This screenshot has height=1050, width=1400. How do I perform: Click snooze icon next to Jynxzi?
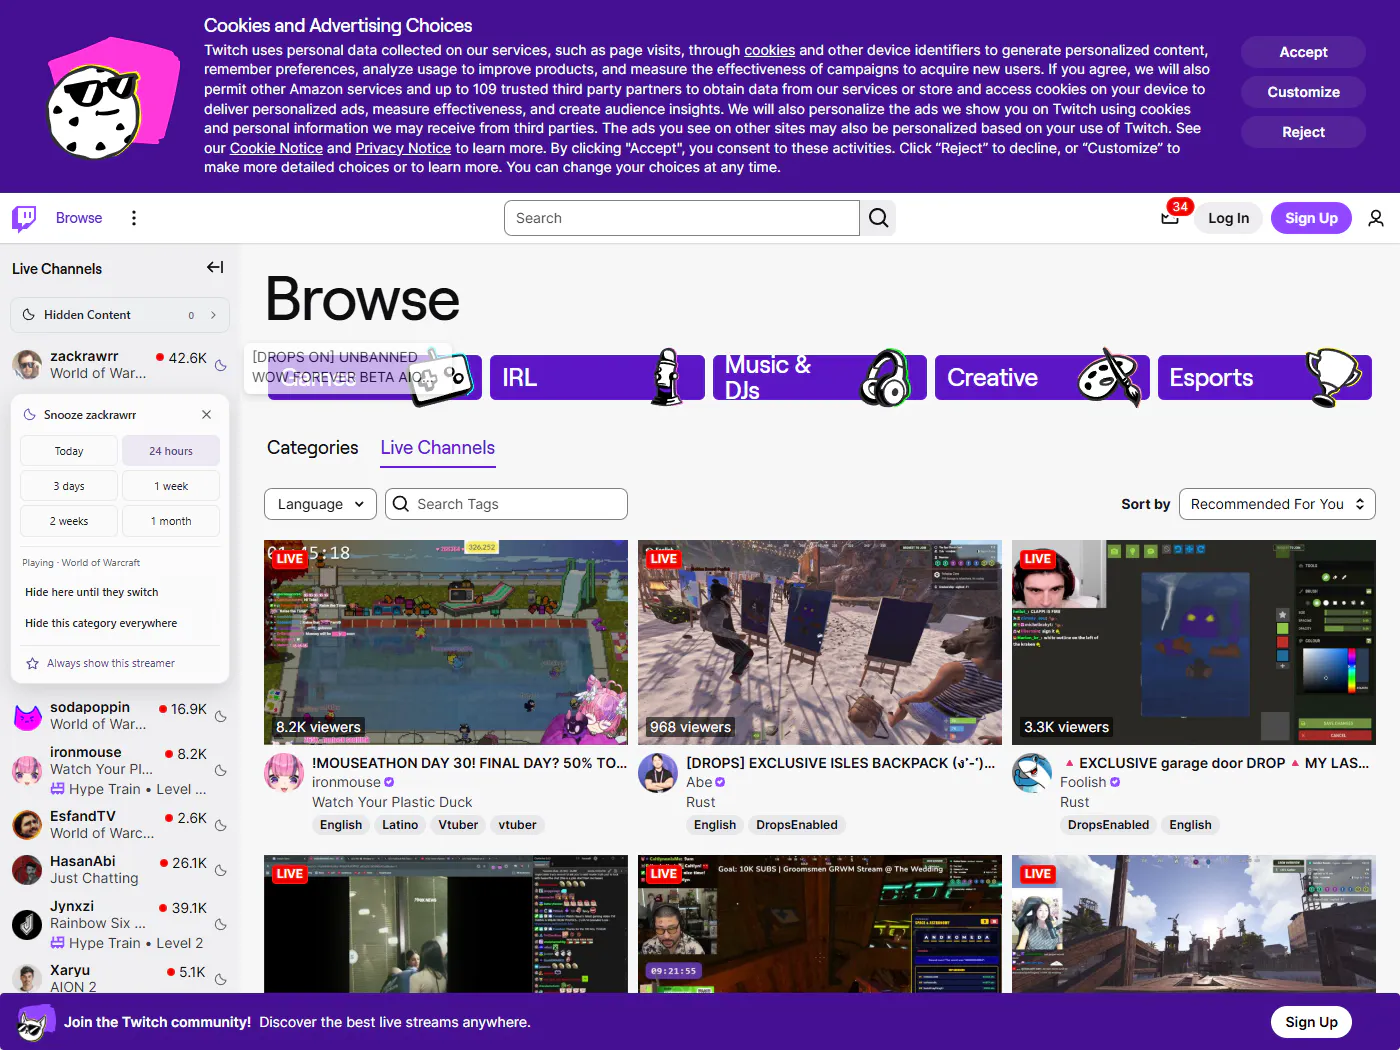pos(221,925)
